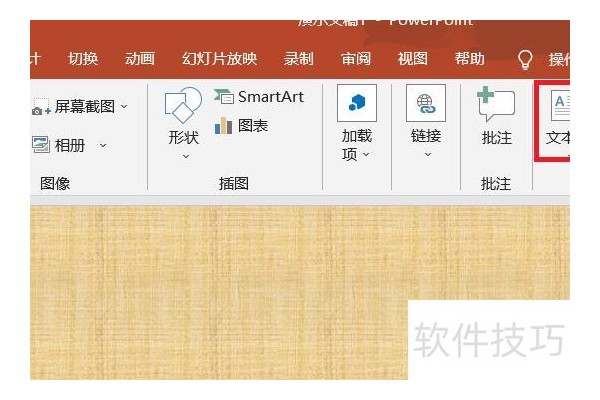Open the 幻灯片放映 tab
The width and height of the screenshot is (600, 400).
(x=219, y=59)
